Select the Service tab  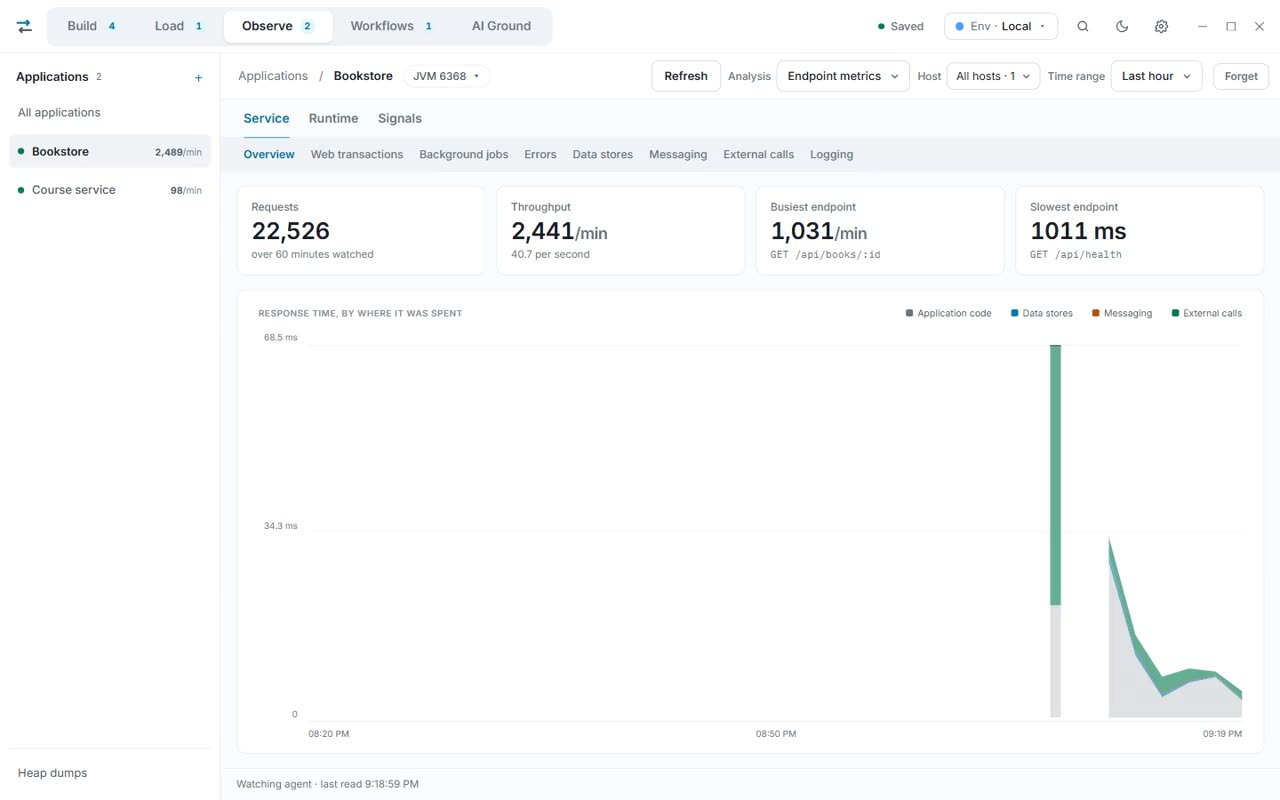click(266, 118)
